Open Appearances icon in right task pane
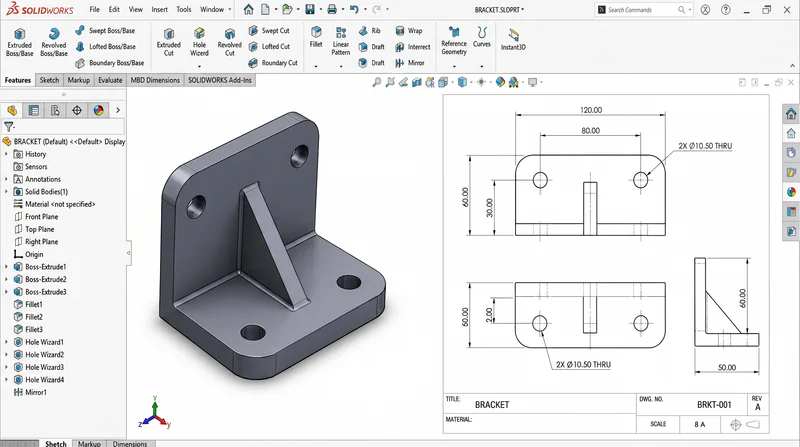Viewport: 800px width, 447px height. [x=791, y=192]
